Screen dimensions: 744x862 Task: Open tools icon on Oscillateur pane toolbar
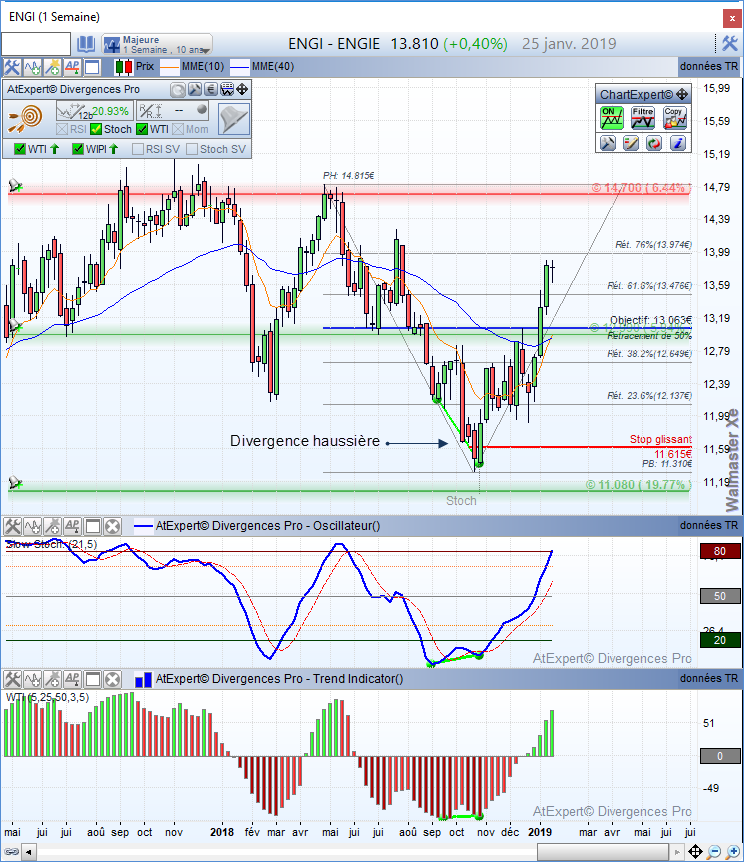coord(13,527)
